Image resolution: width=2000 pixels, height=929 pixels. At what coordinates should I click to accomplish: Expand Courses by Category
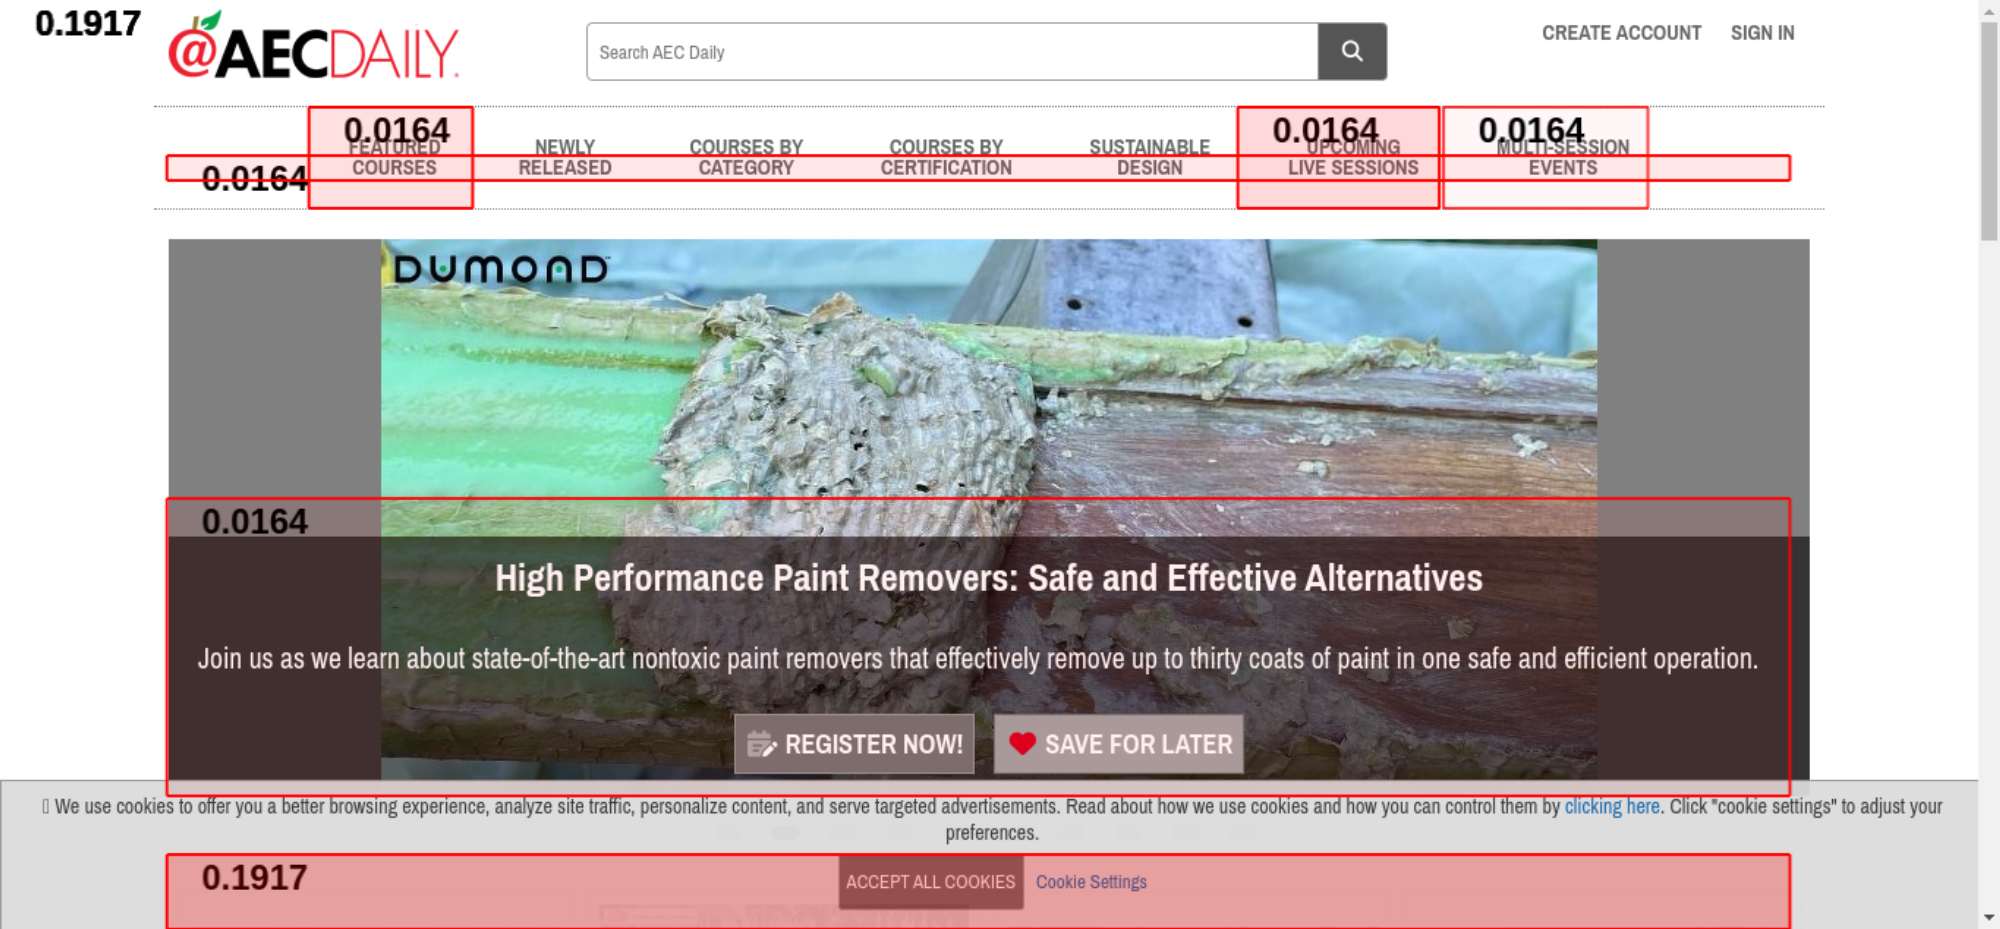click(746, 158)
